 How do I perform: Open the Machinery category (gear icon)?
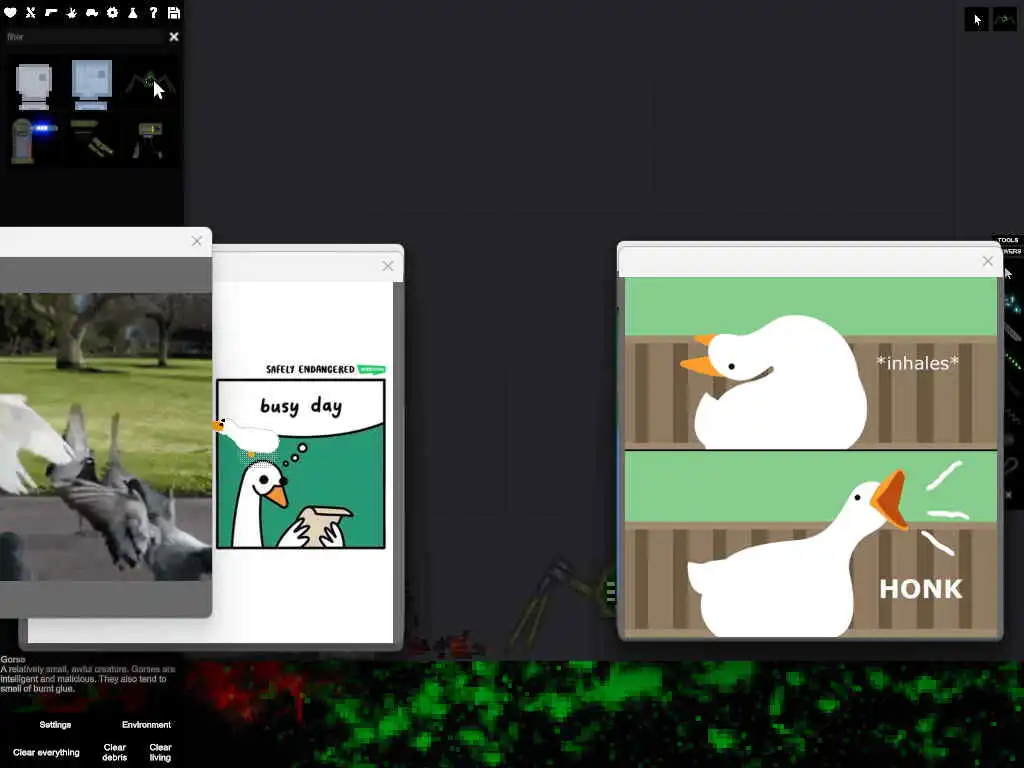click(x=112, y=12)
